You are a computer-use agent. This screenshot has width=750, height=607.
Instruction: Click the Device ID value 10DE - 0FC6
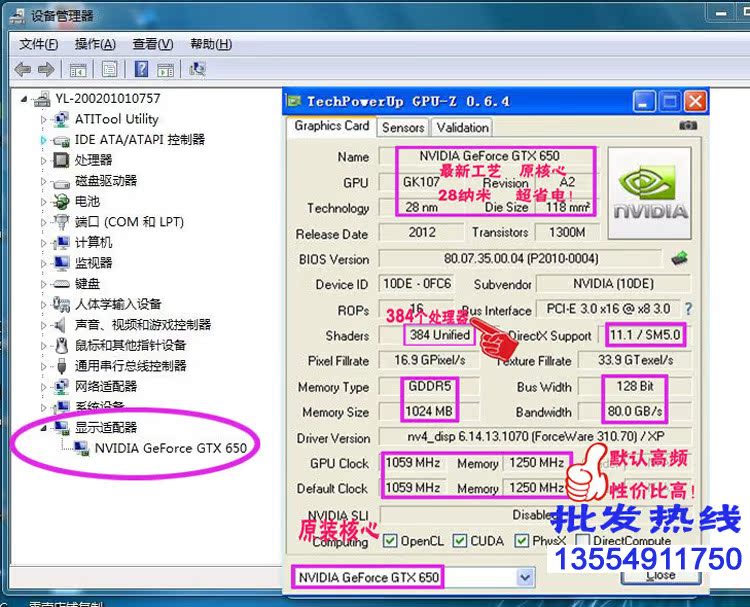[417, 284]
